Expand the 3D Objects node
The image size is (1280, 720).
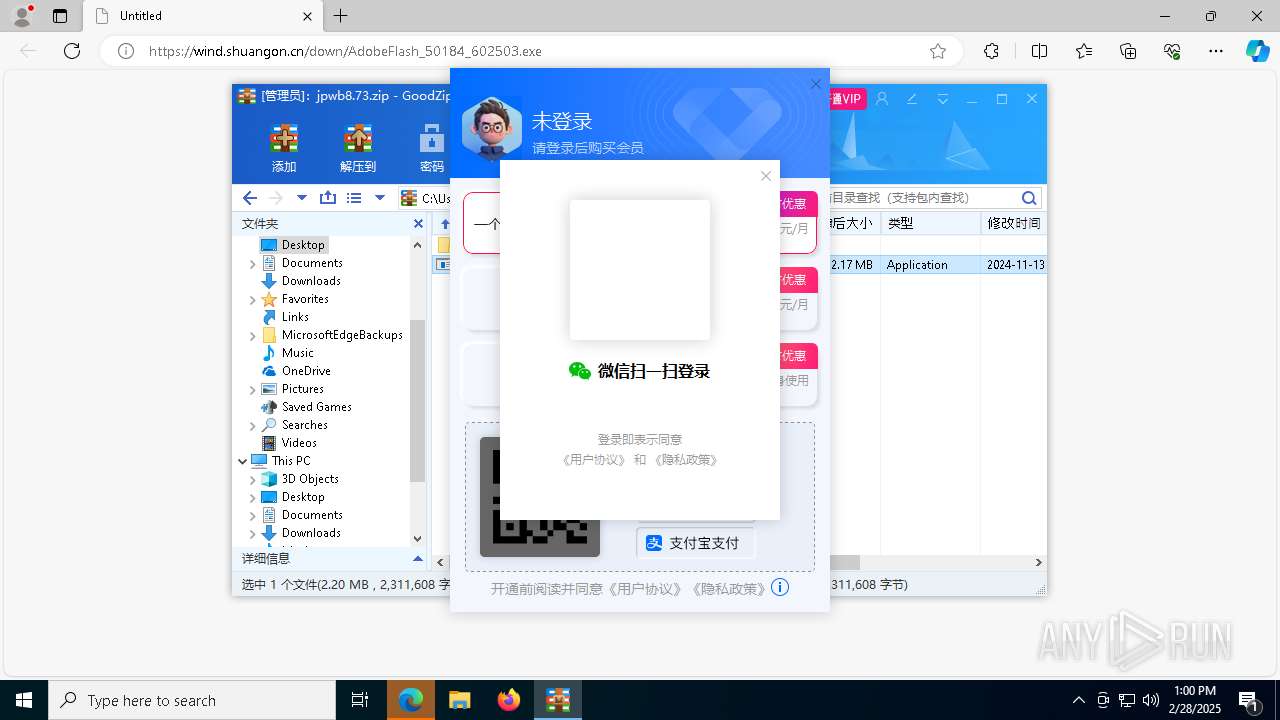(x=252, y=479)
